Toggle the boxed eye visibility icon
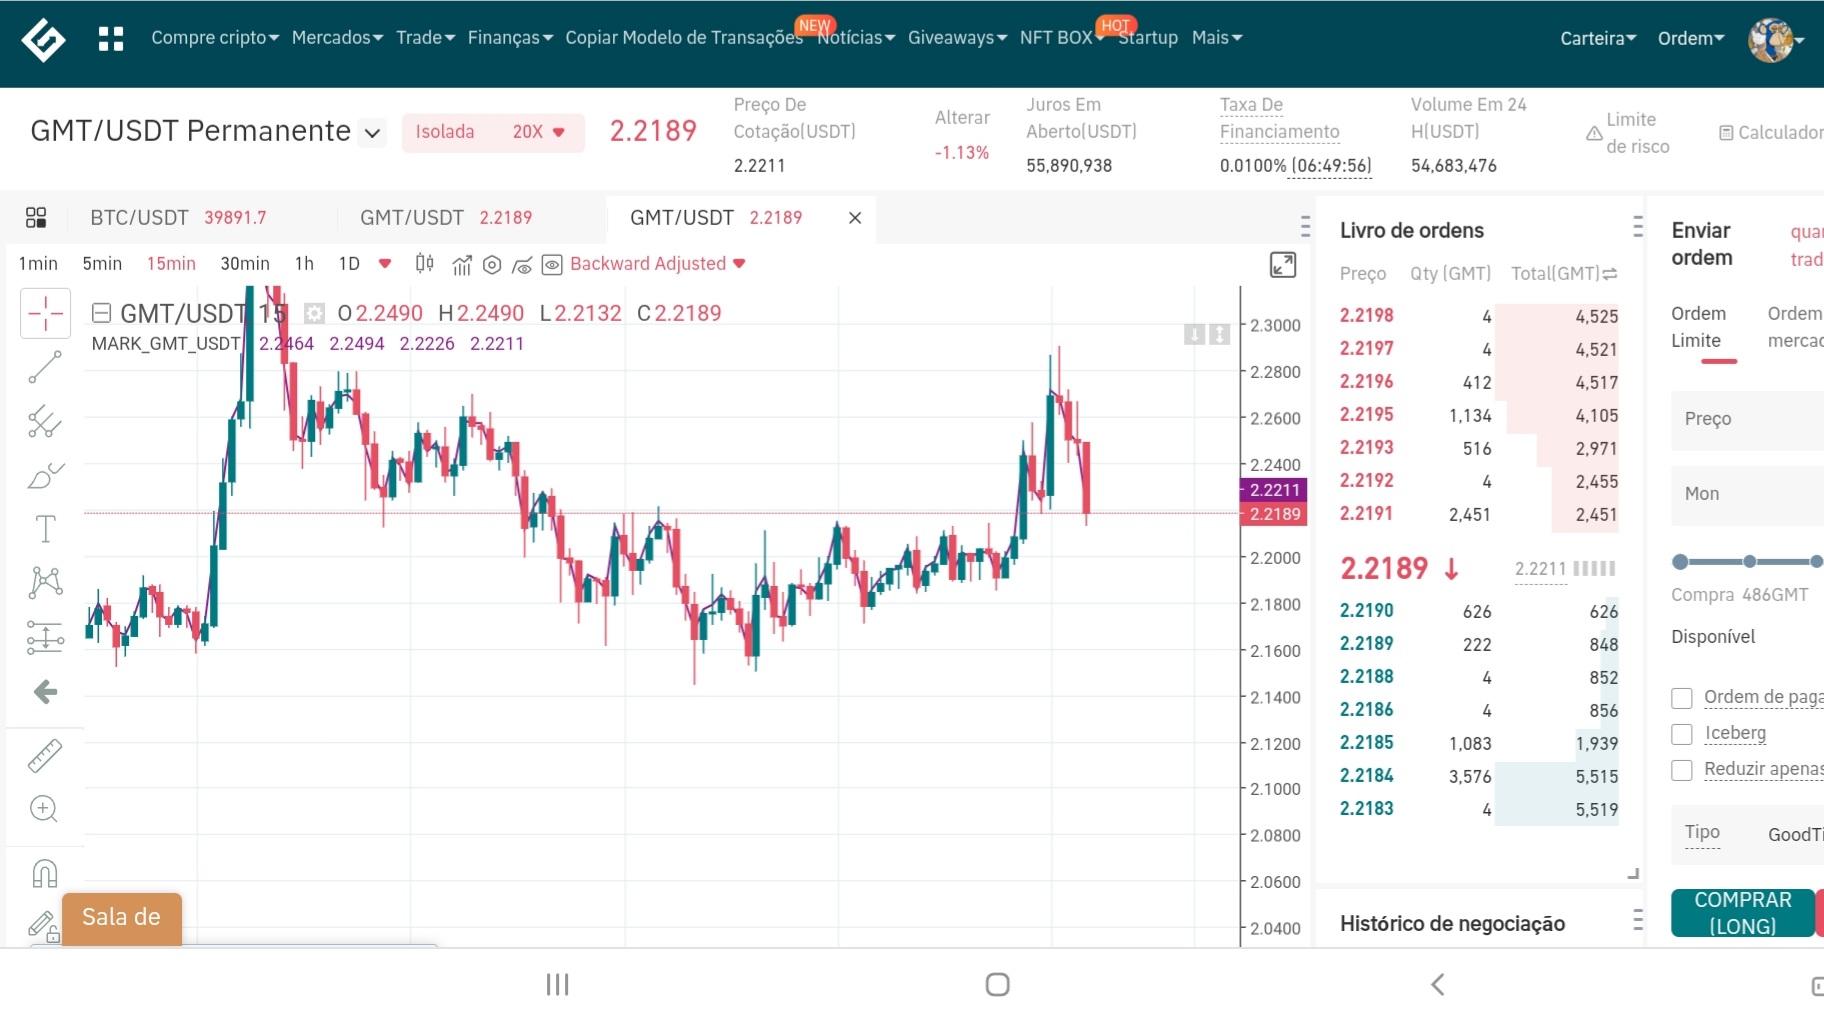1824x1019 pixels. [x=552, y=265]
